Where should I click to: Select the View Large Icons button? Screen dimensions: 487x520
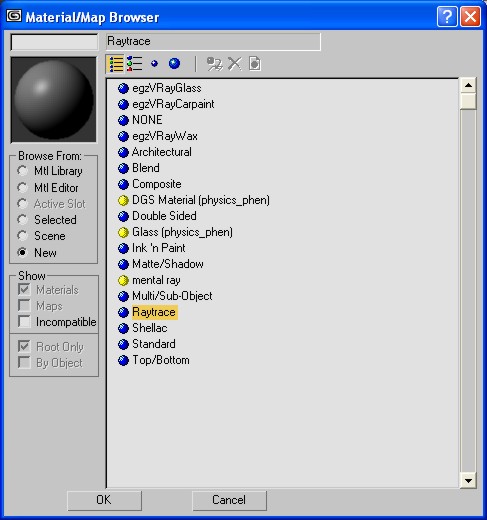tap(174, 63)
